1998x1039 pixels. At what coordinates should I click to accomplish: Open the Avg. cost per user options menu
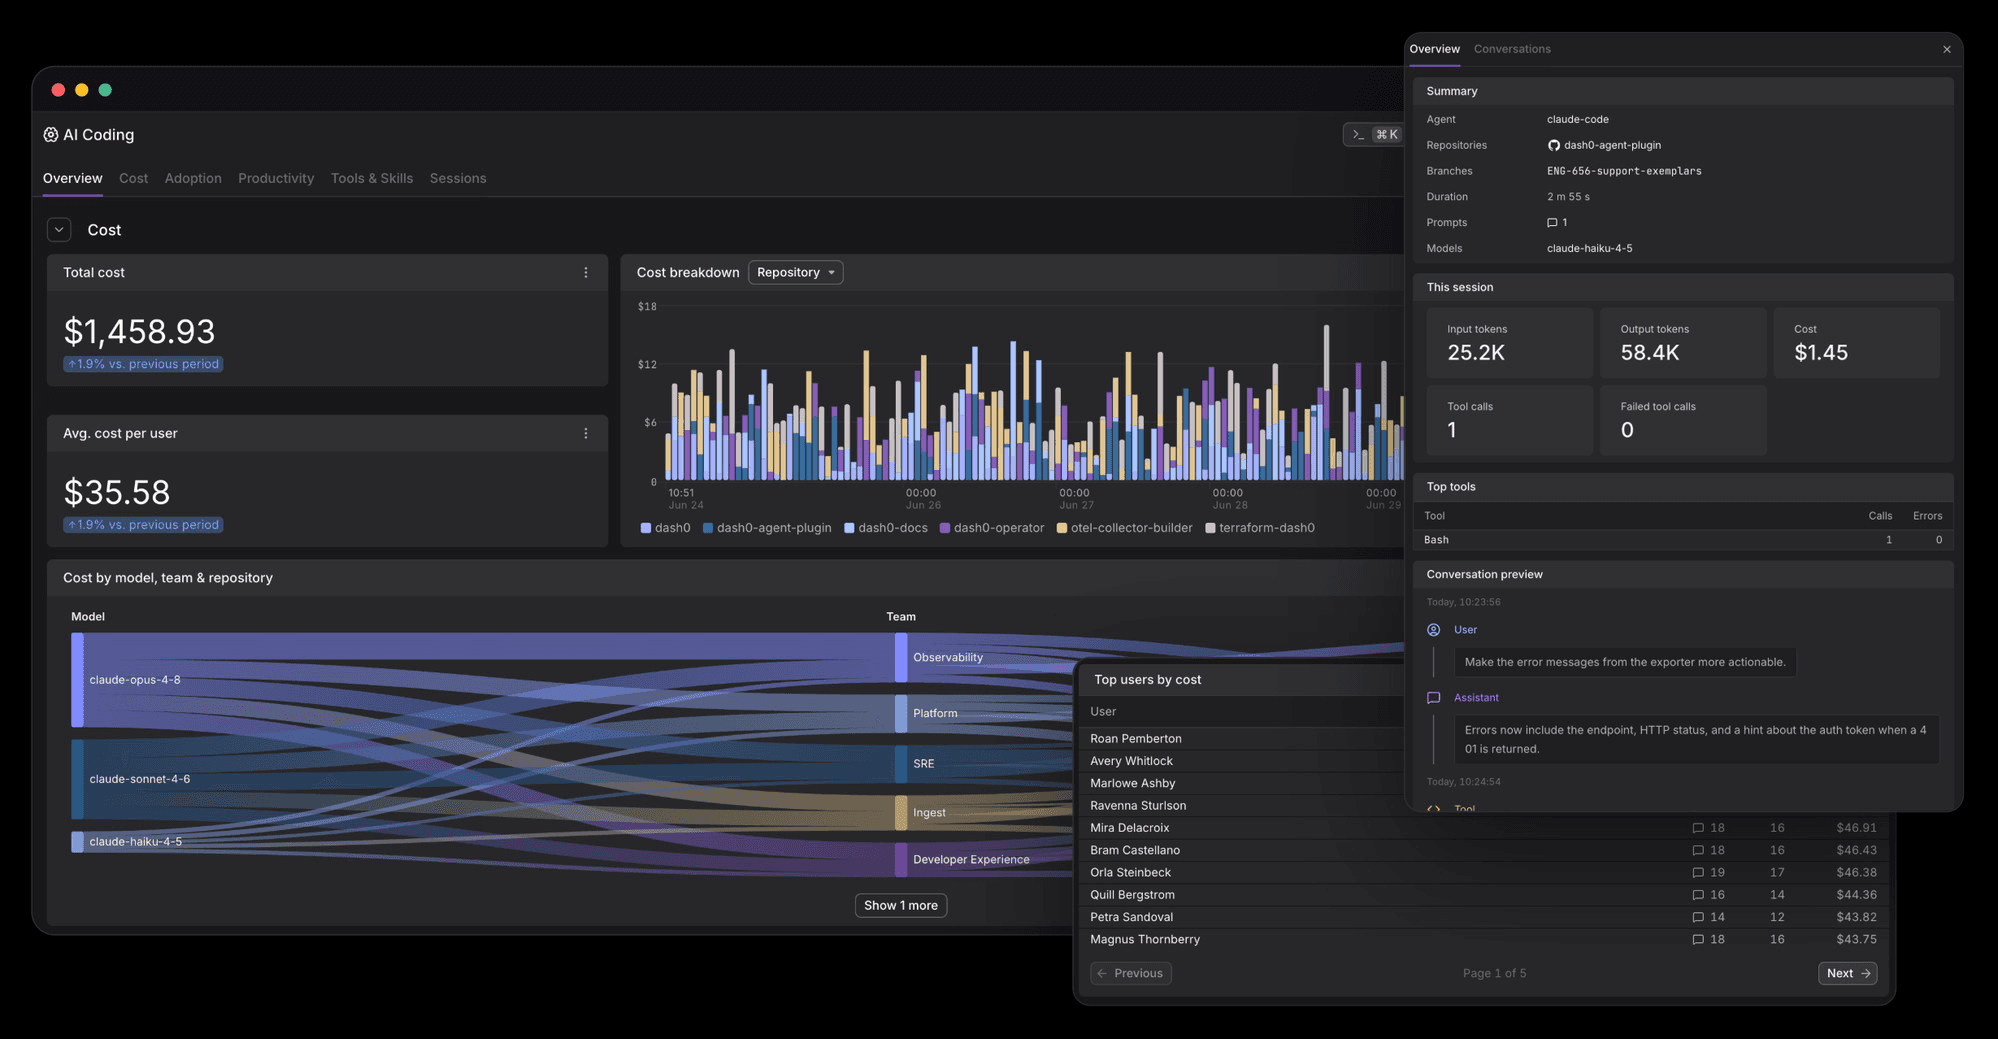coord(586,434)
